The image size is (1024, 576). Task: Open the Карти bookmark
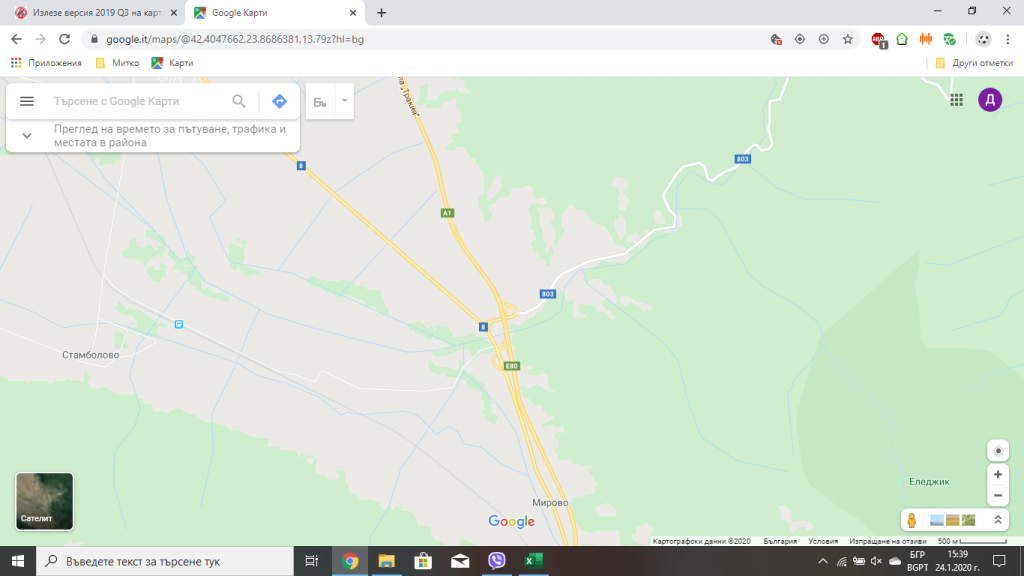click(172, 63)
